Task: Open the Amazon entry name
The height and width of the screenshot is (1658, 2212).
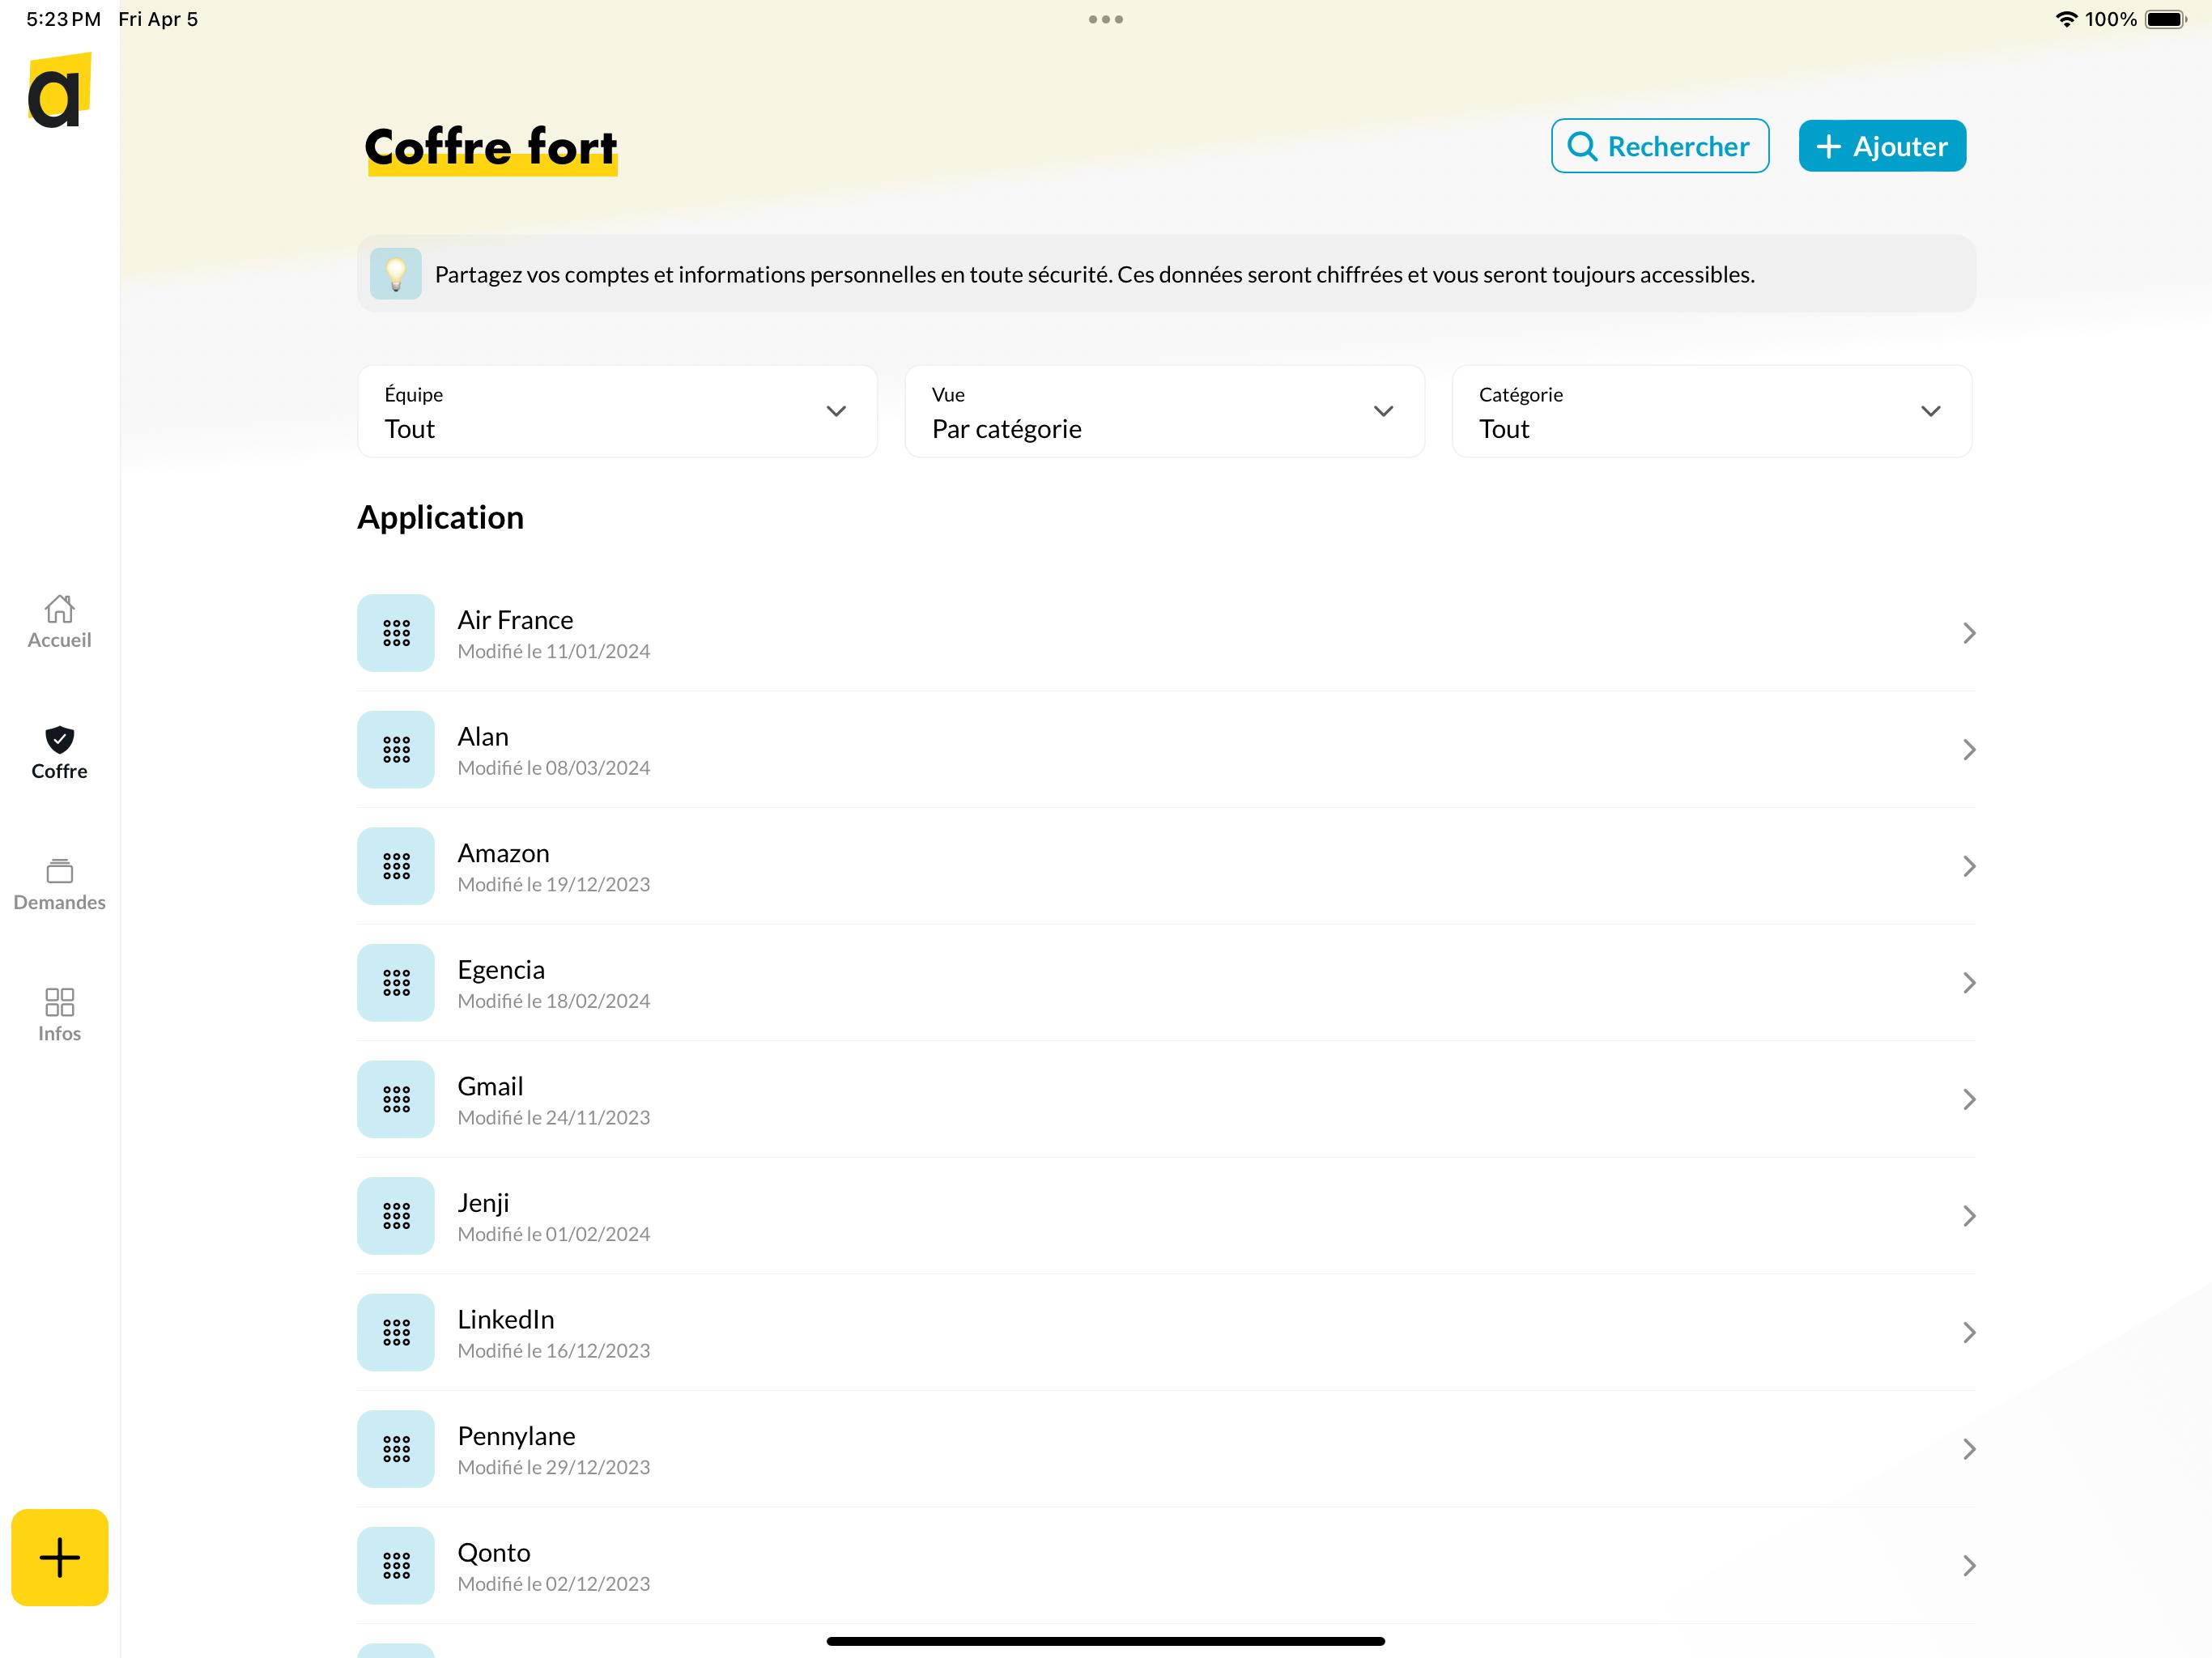Action: 503,853
